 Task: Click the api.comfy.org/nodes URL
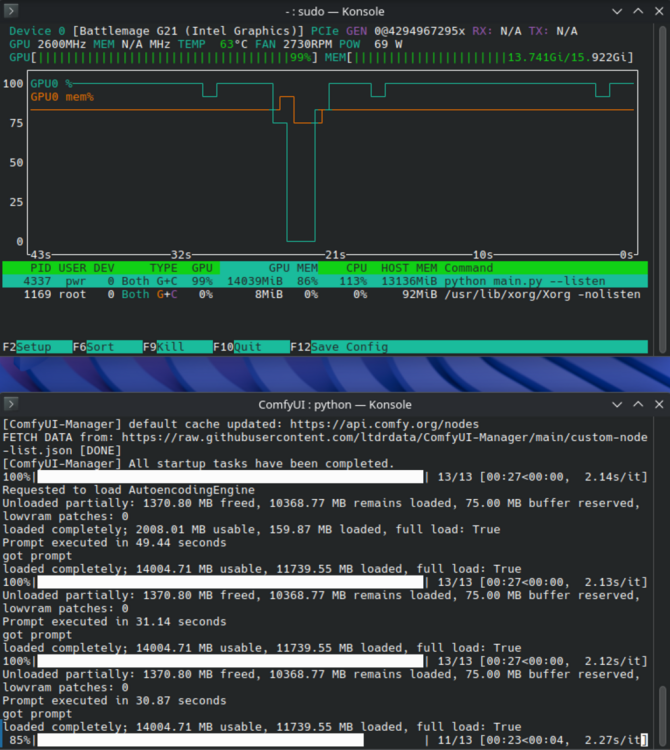384,424
